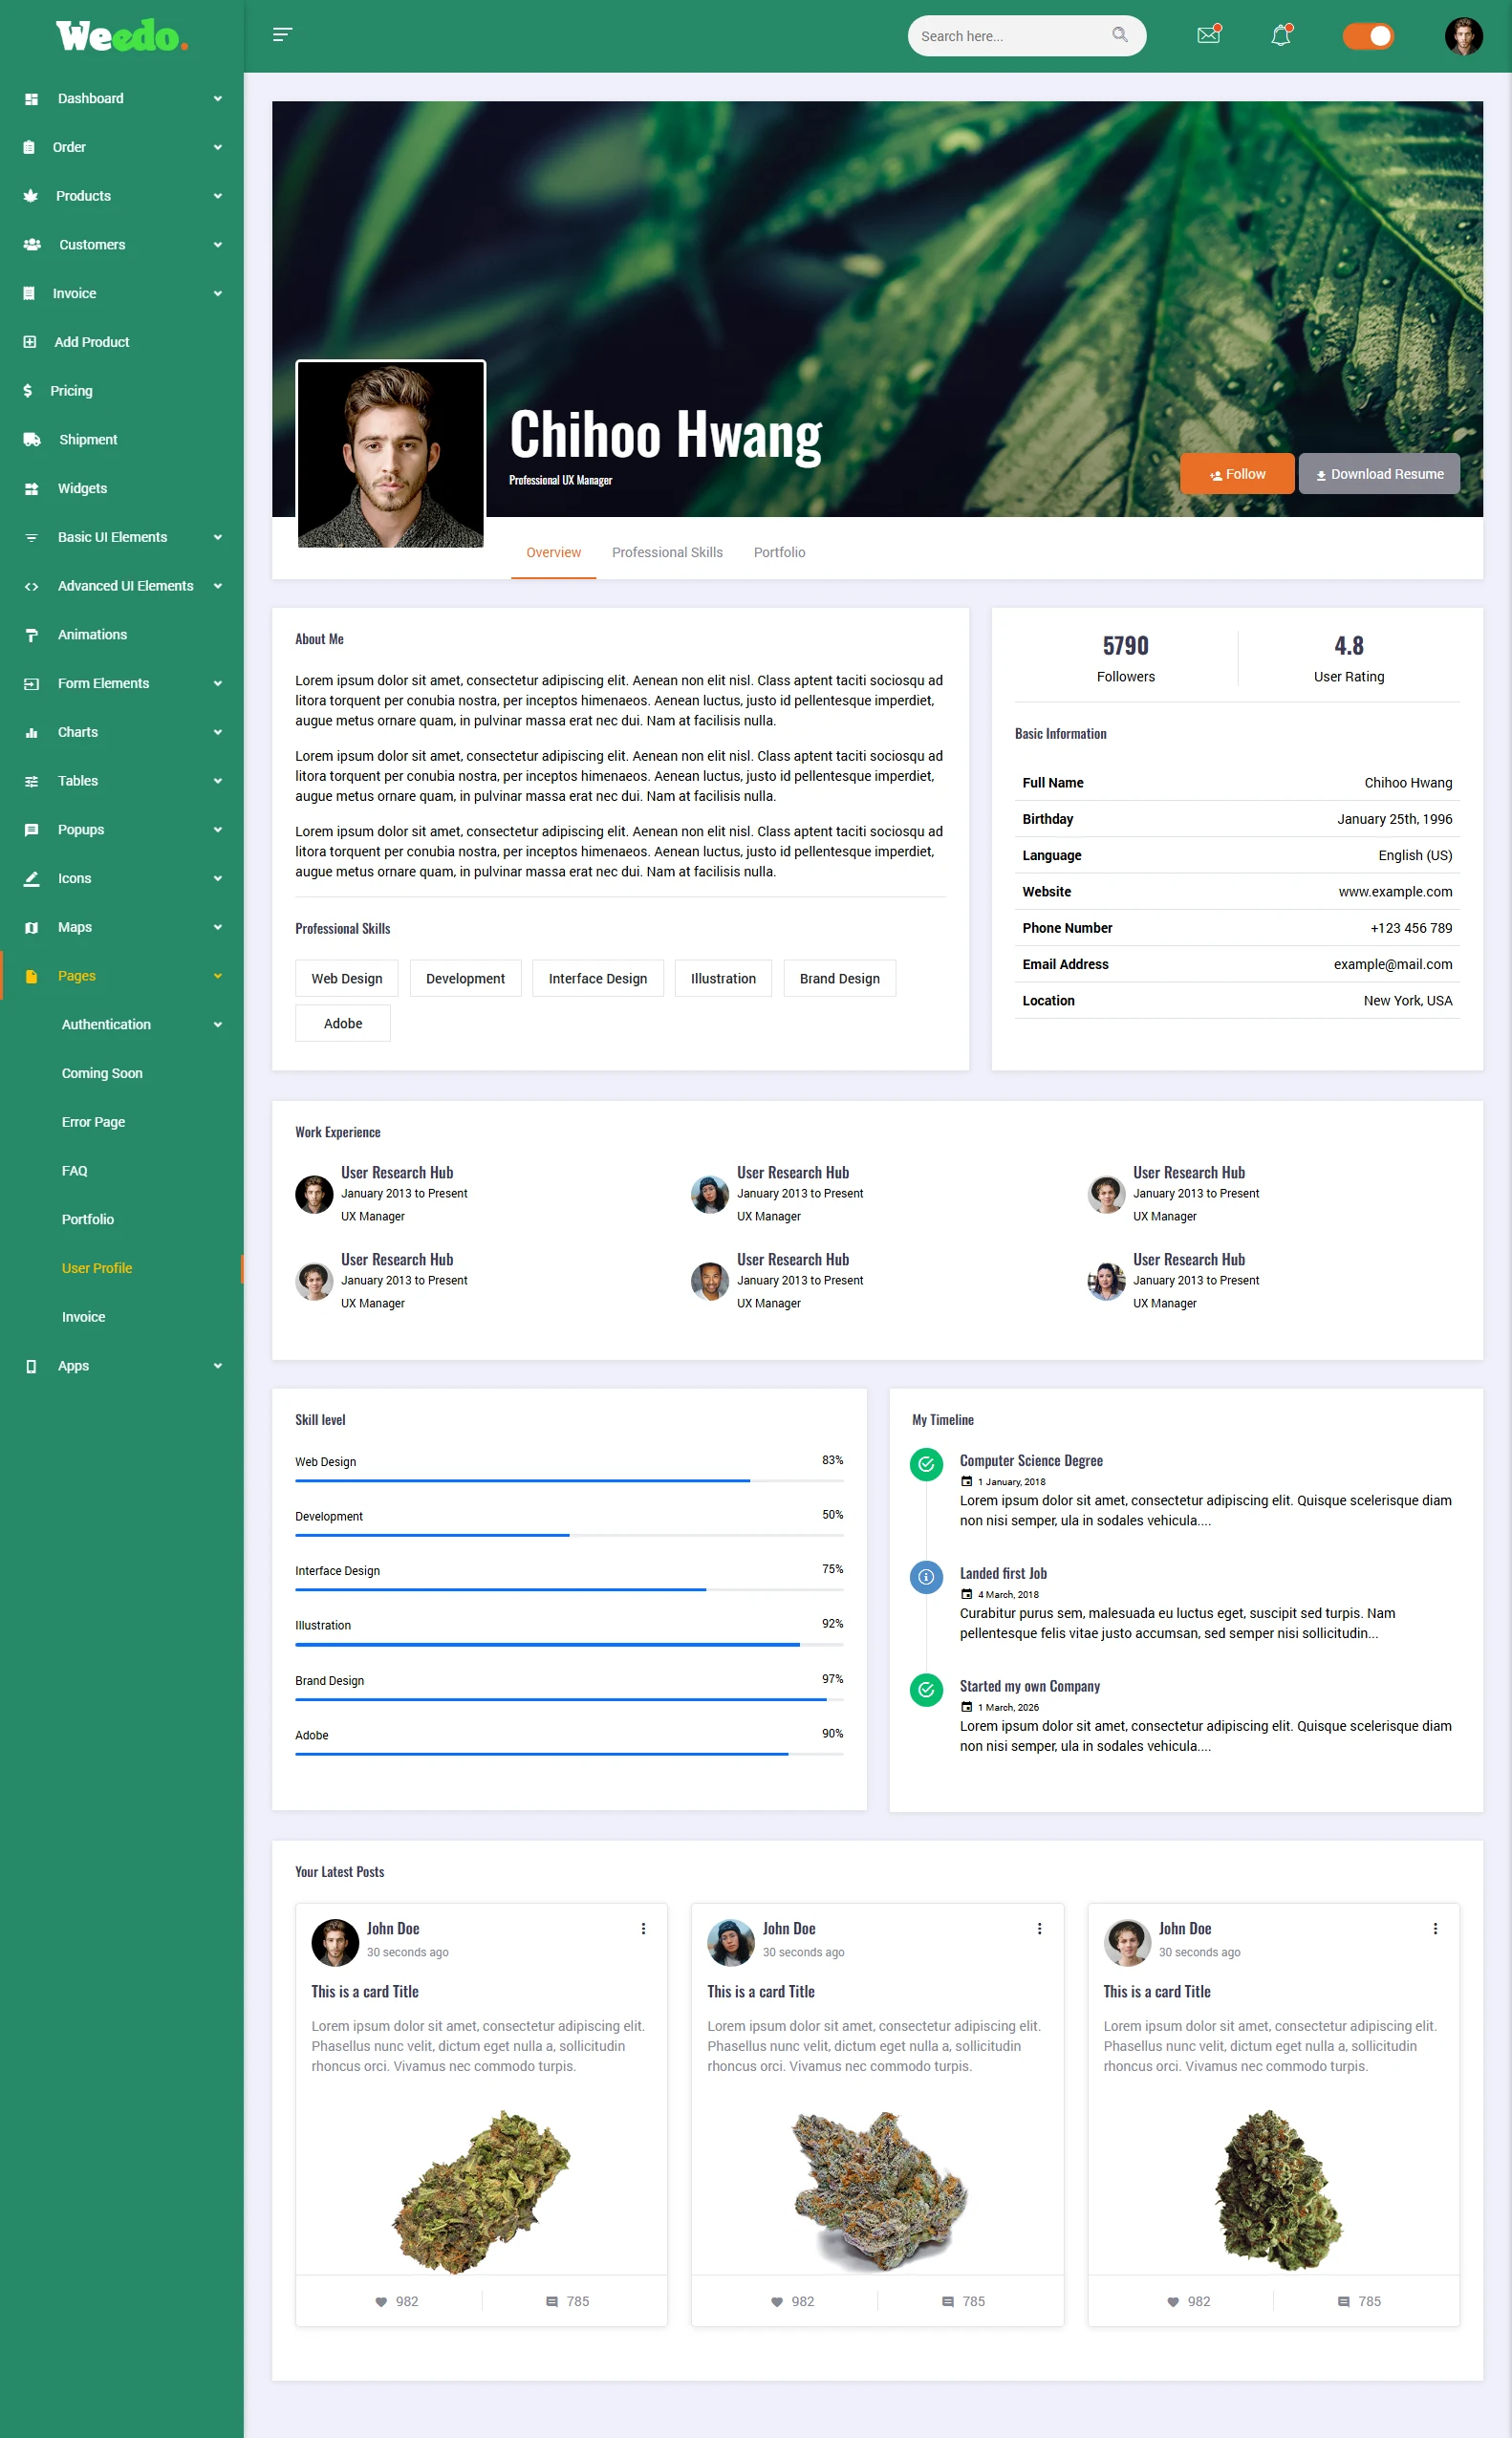
Task: Click the Download Resume button
Action: pos(1379,474)
